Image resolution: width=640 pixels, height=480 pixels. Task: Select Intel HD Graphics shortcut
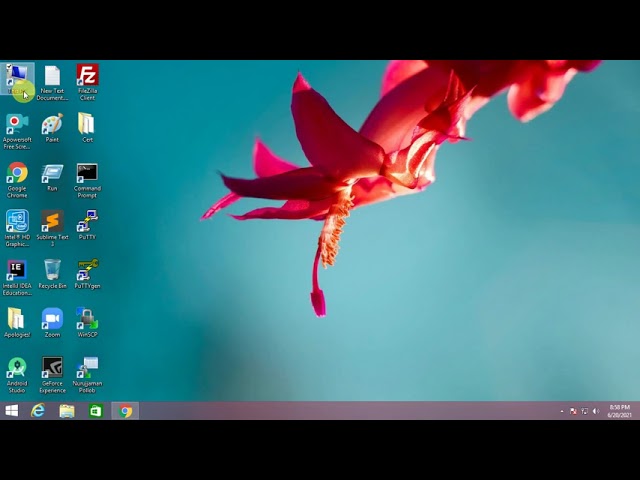(x=17, y=229)
